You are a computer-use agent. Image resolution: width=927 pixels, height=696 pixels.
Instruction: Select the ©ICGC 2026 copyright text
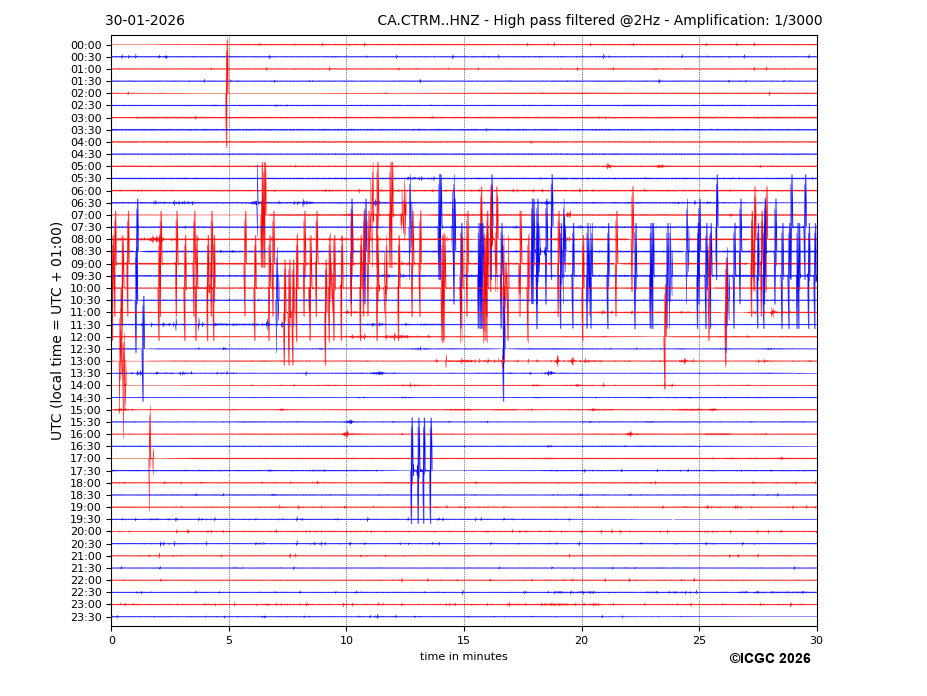pos(769,658)
